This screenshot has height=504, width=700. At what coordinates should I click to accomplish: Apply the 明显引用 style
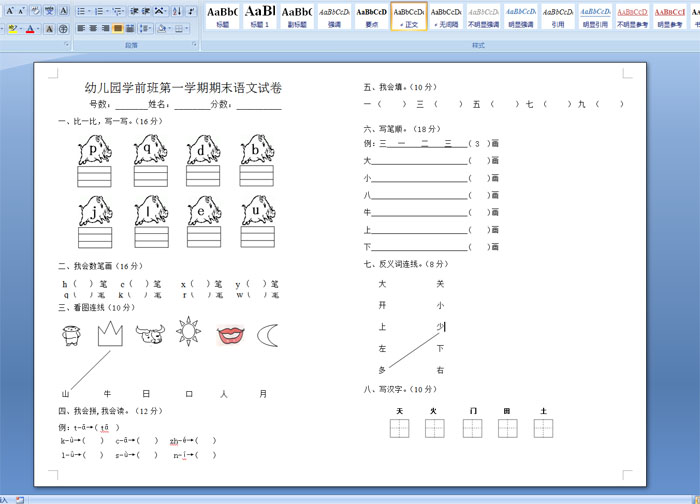point(596,17)
